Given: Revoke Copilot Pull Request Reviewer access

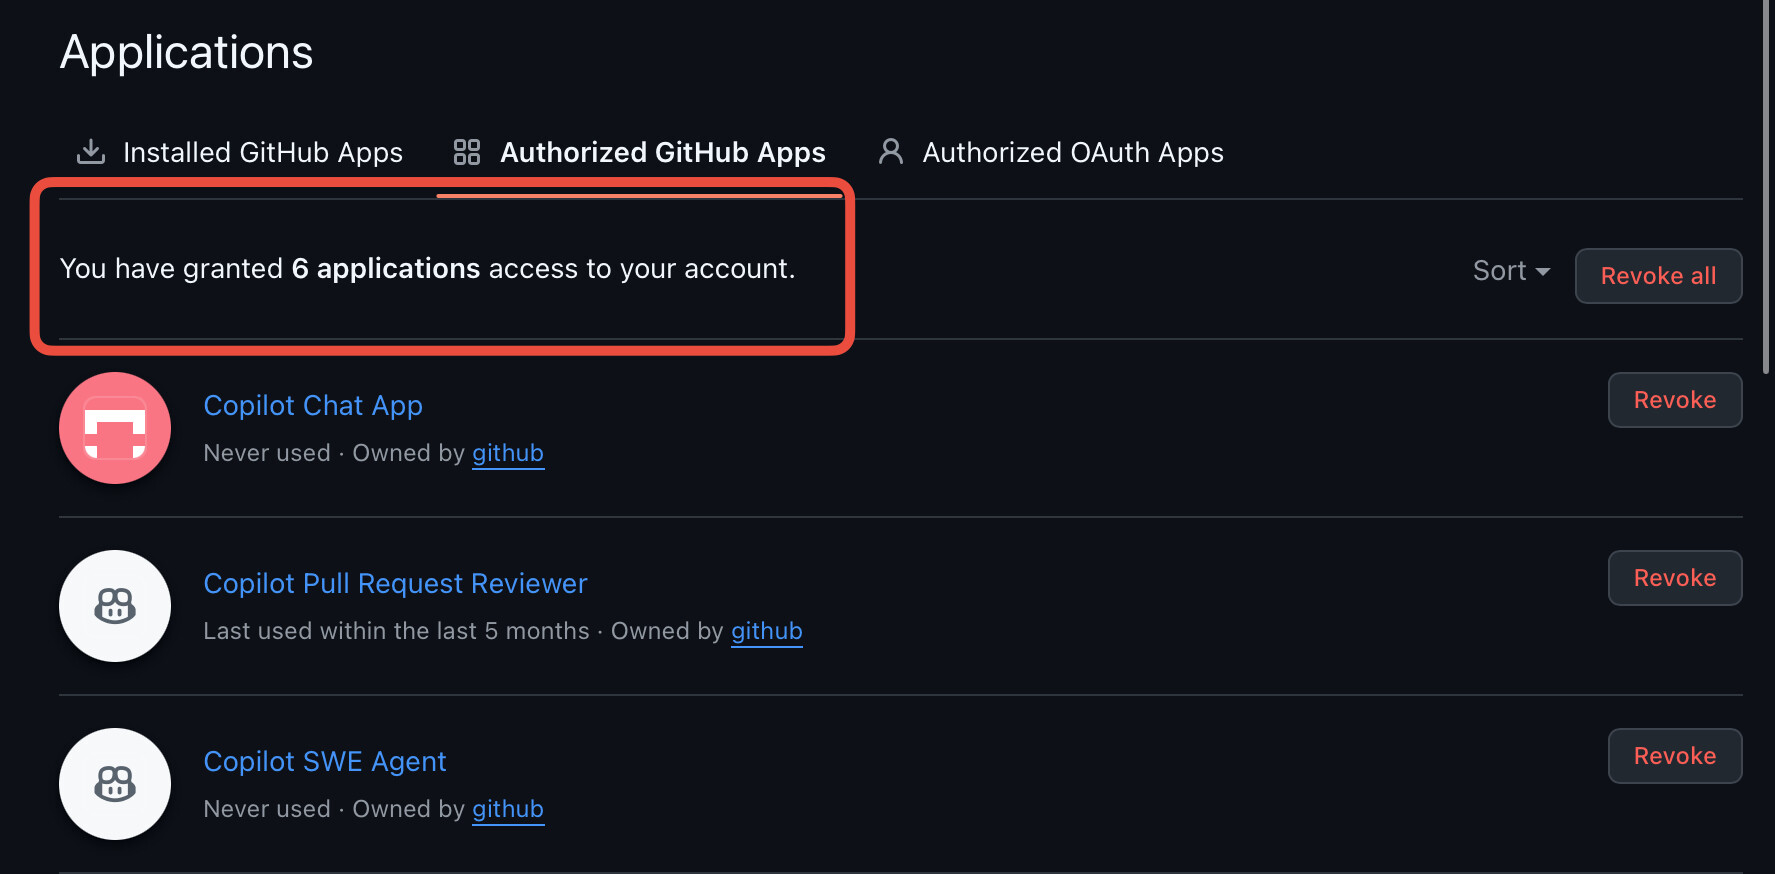Looking at the screenshot, I should (x=1674, y=578).
